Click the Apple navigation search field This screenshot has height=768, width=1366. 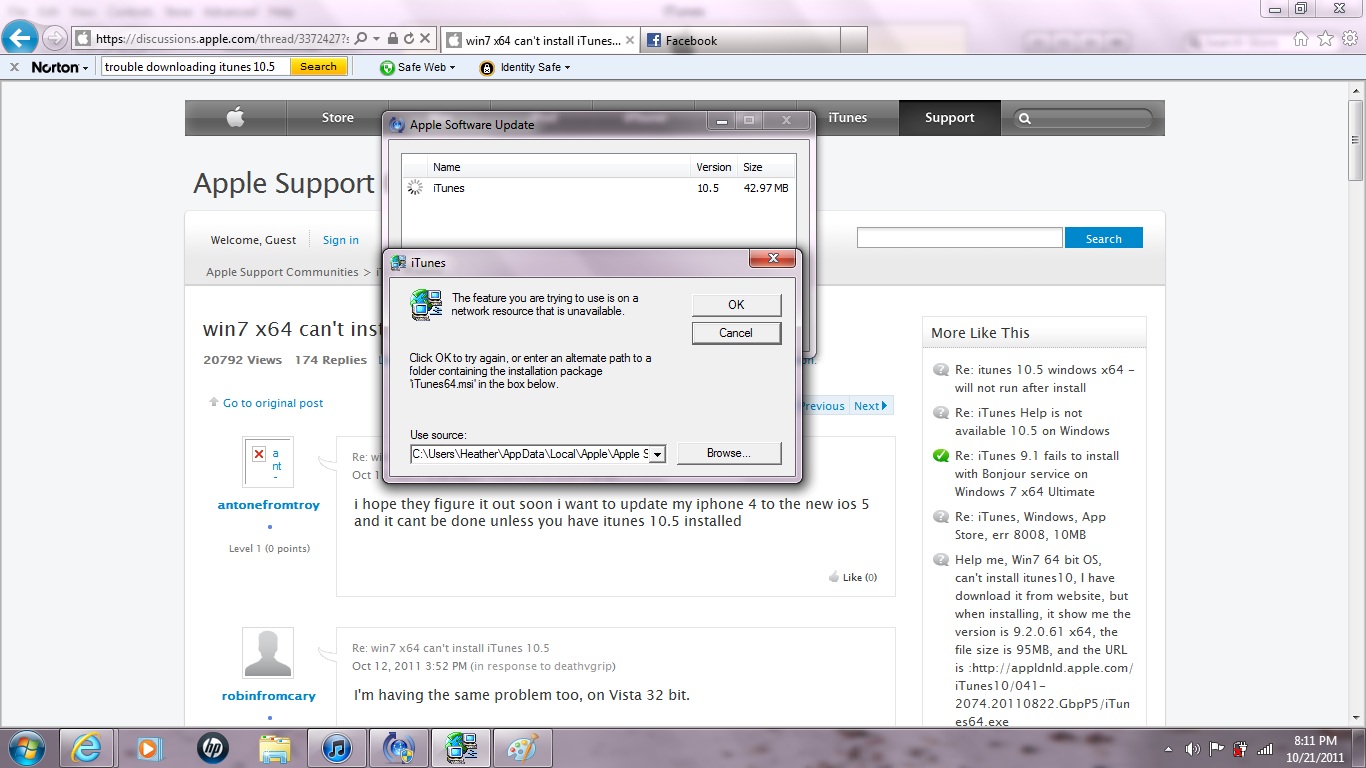click(1083, 118)
